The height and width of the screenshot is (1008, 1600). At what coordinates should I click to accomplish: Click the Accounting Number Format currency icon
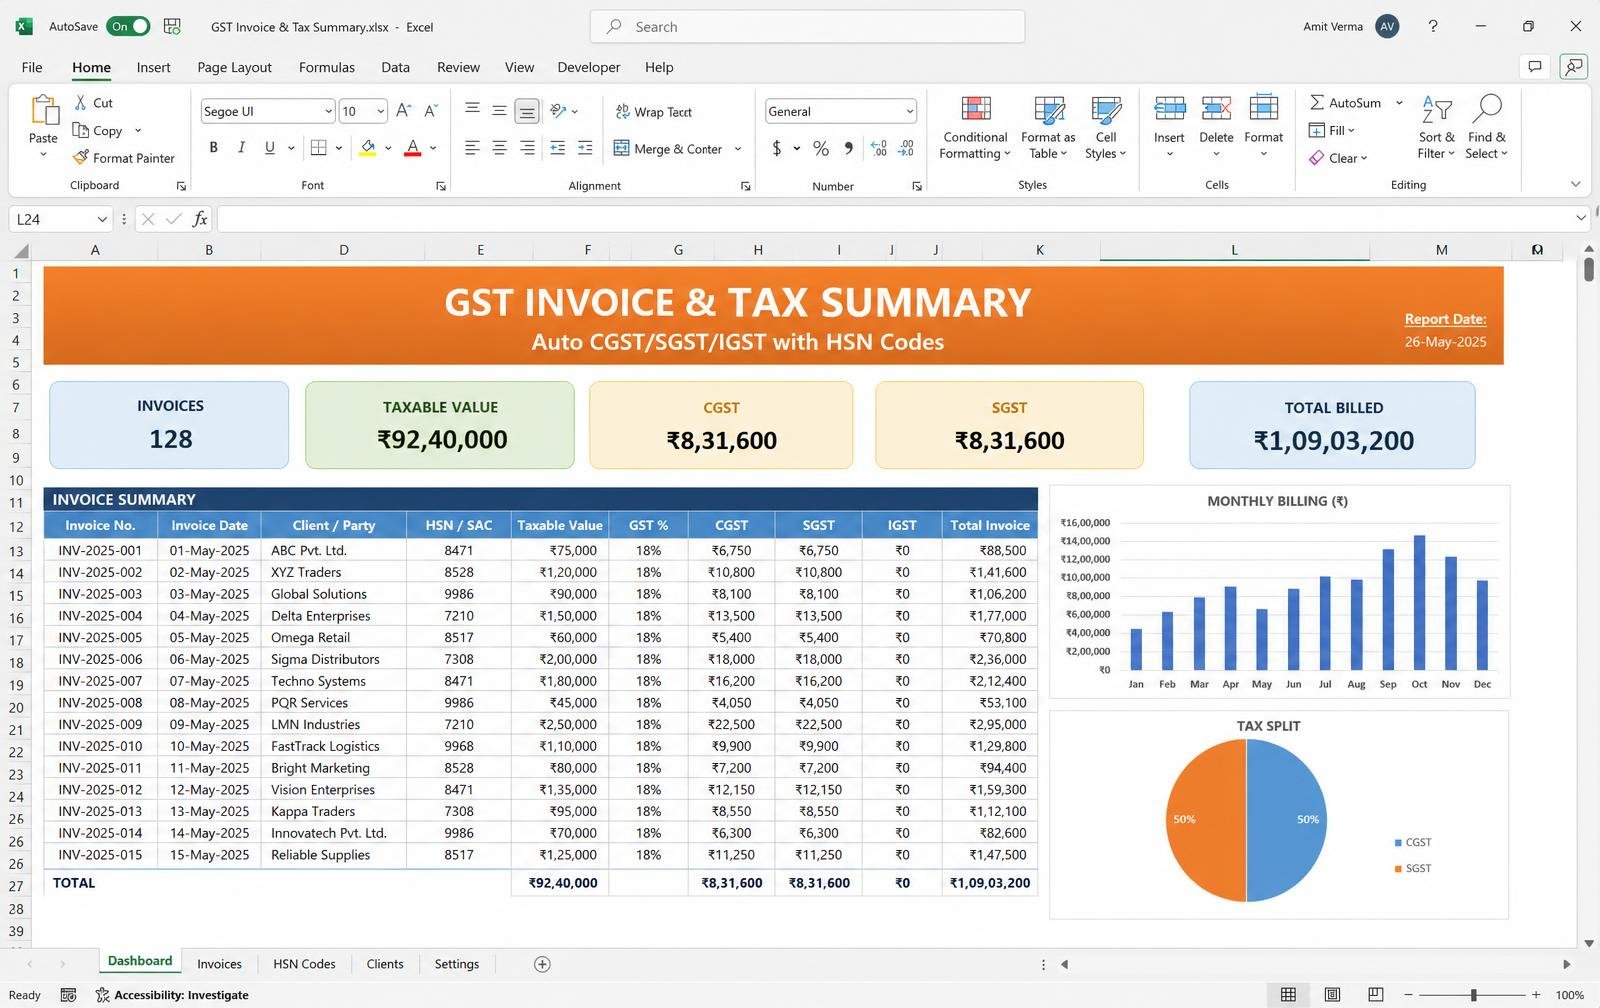click(777, 148)
